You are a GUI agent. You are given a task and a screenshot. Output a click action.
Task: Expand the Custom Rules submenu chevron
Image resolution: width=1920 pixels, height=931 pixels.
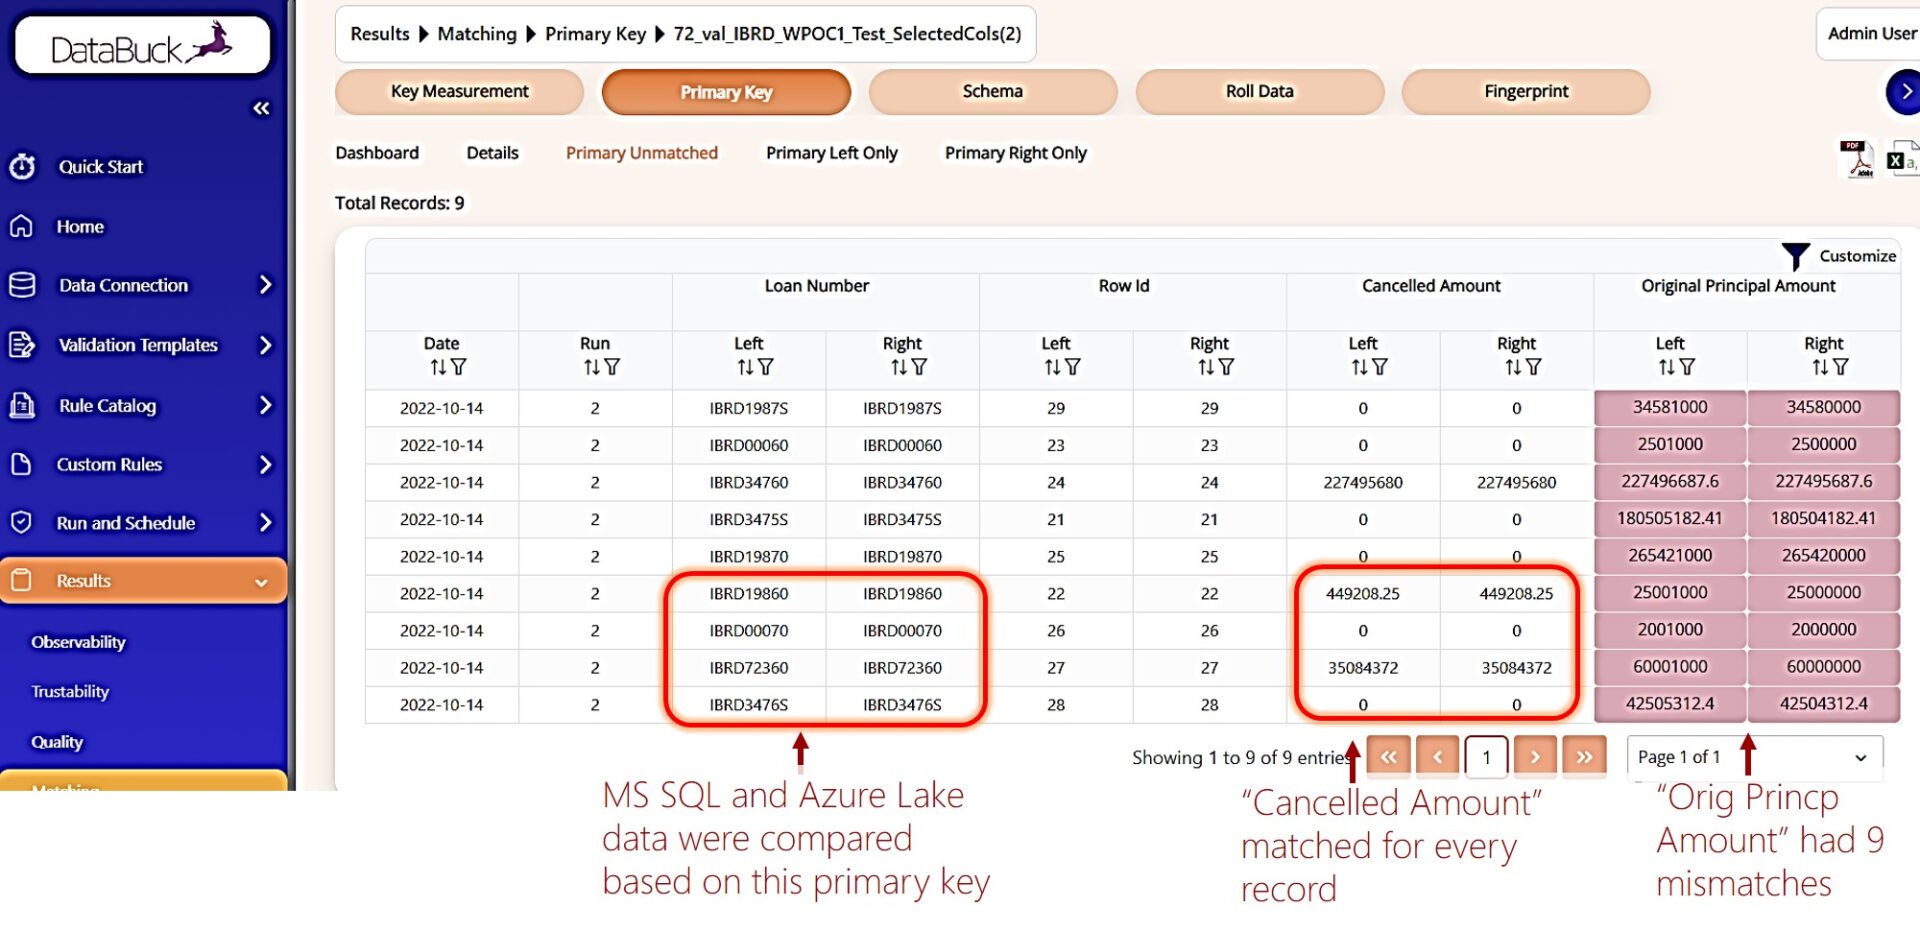coord(265,464)
